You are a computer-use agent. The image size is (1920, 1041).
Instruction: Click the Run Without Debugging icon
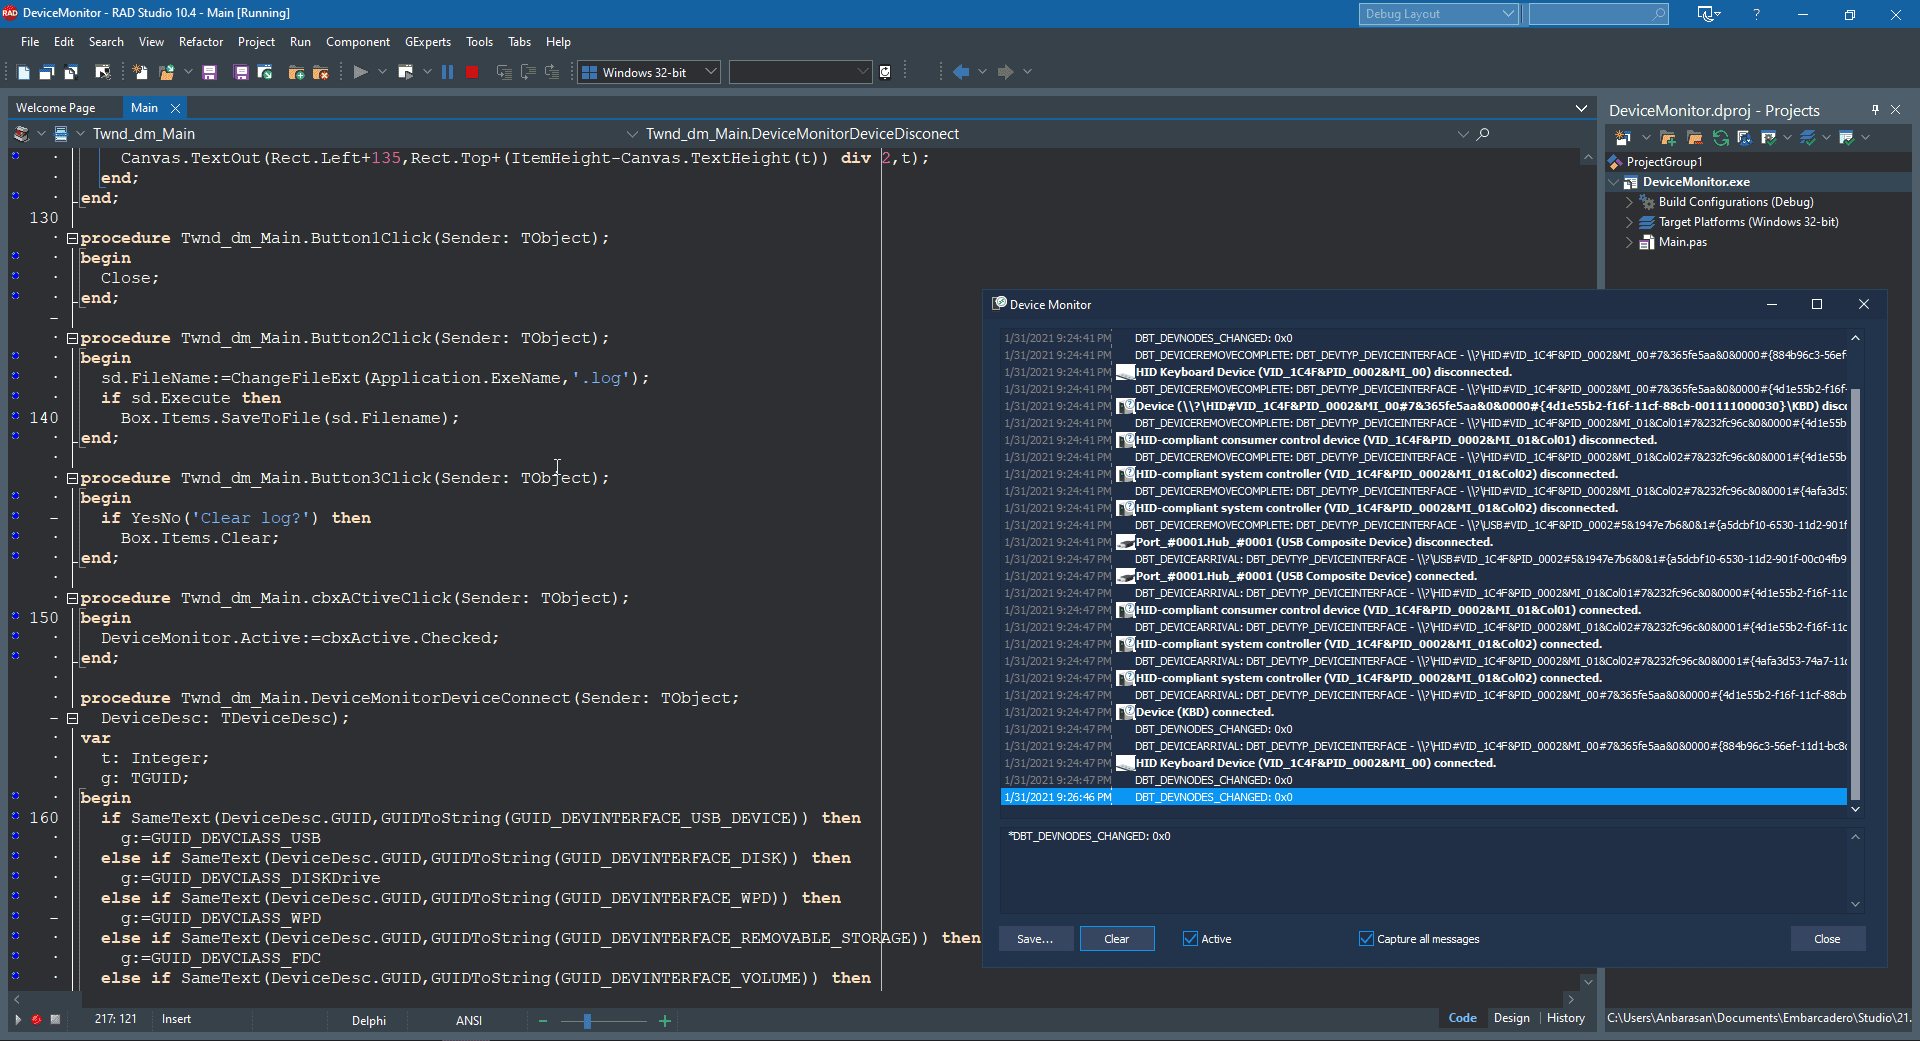click(405, 72)
